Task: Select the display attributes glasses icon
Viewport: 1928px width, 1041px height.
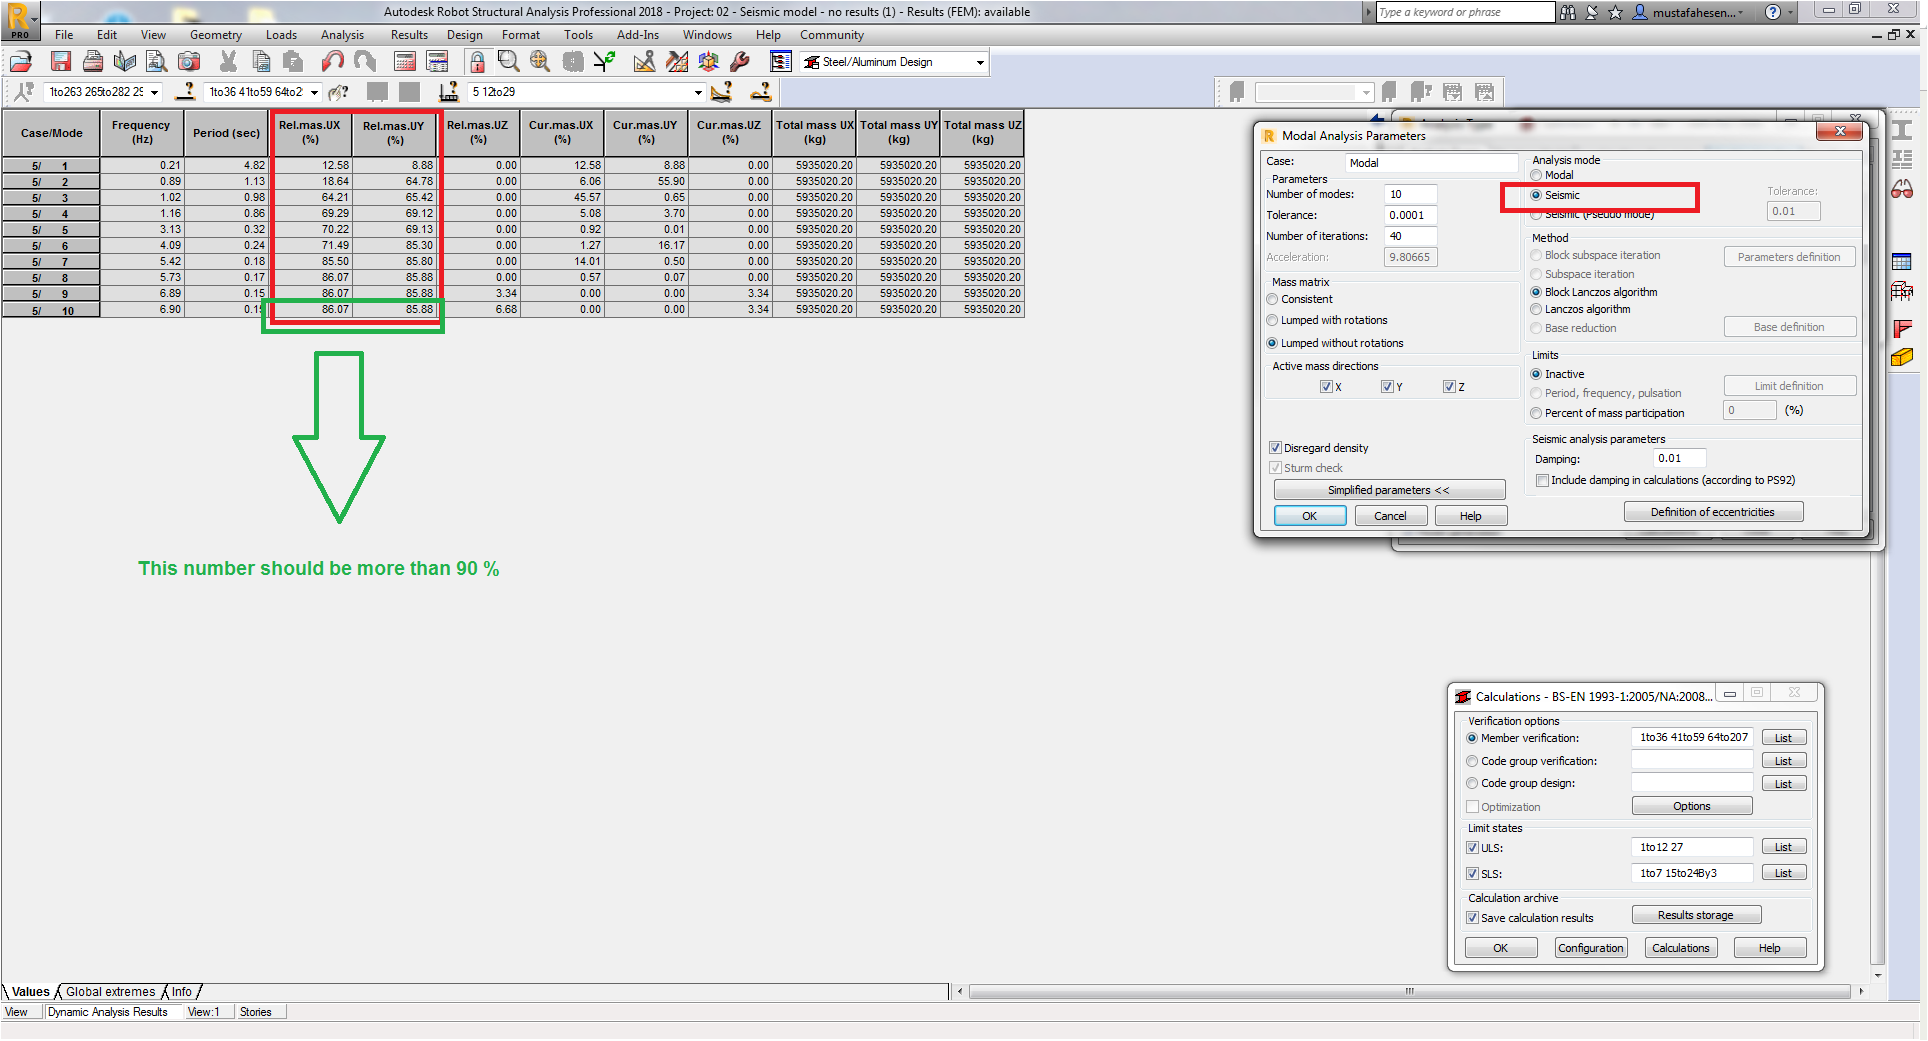Action: [1903, 188]
